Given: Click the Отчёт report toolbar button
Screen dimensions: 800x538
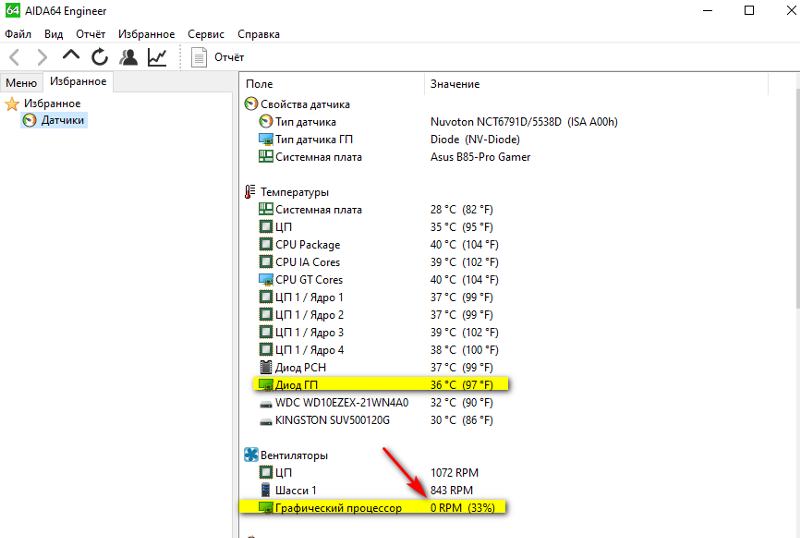Looking at the screenshot, I should pyautogui.click(x=217, y=57).
